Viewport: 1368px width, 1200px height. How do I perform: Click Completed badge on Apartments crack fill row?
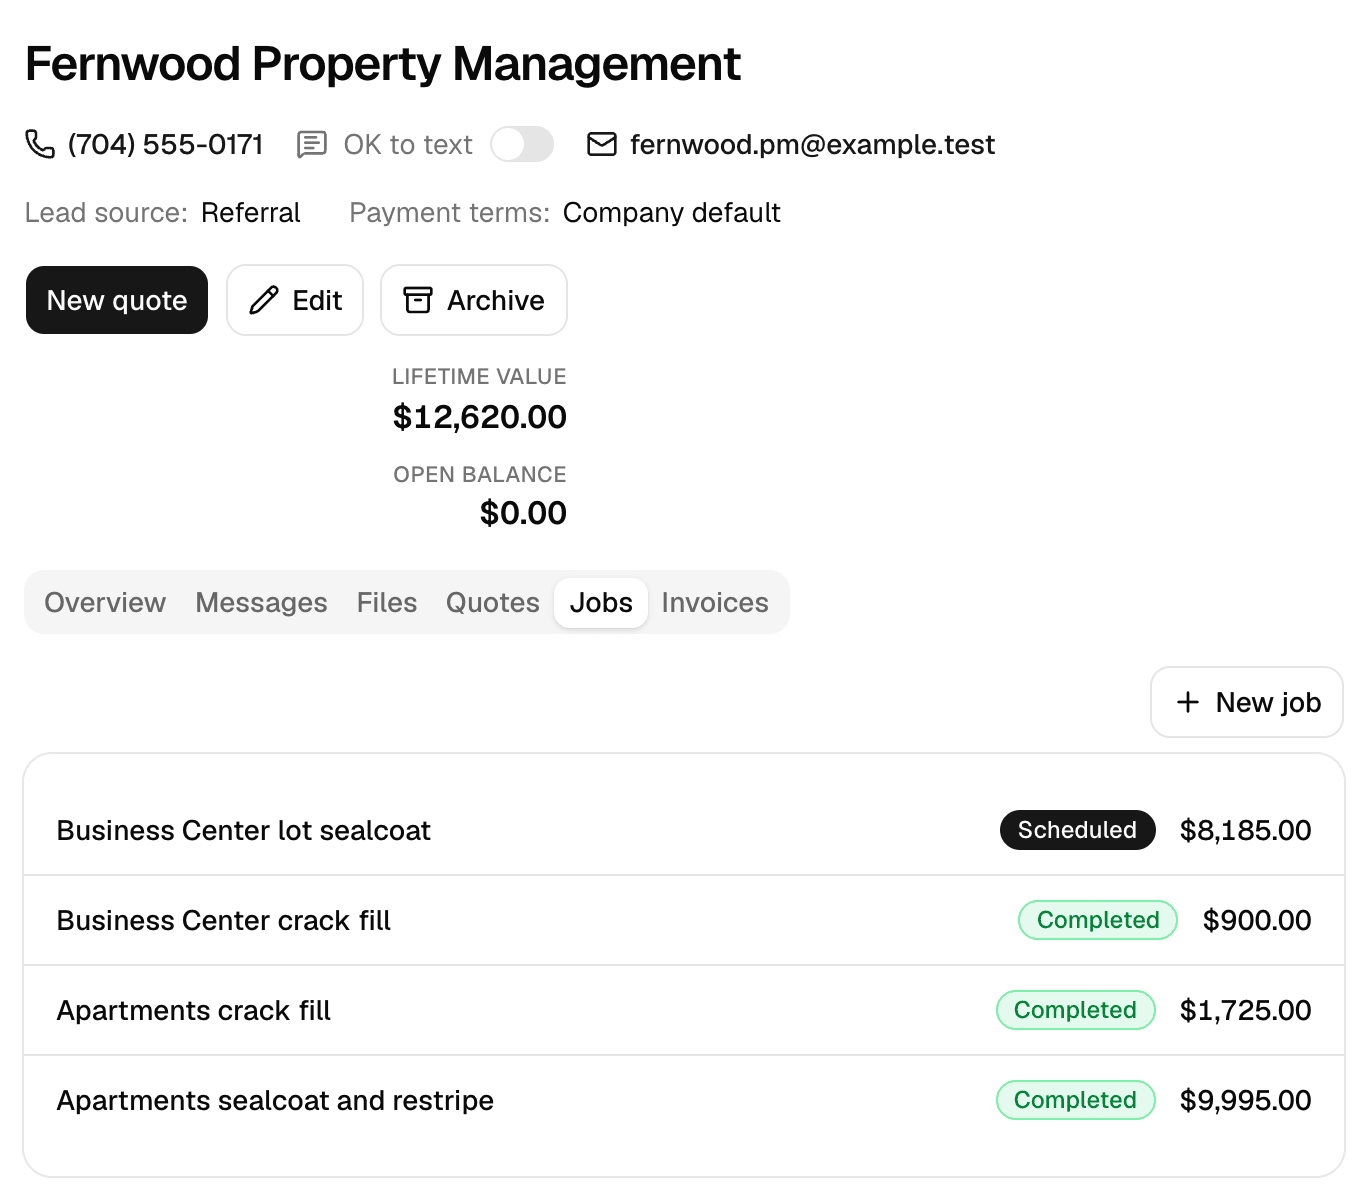[x=1075, y=1010]
